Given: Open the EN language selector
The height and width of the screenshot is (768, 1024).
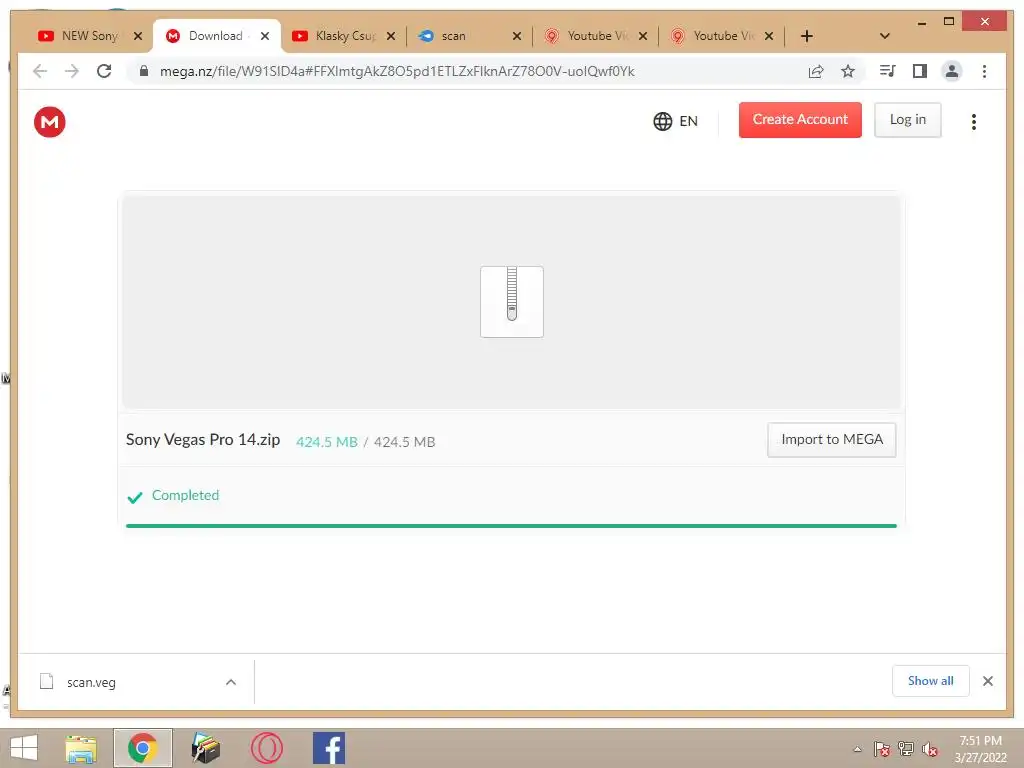Looking at the screenshot, I should tap(675, 121).
